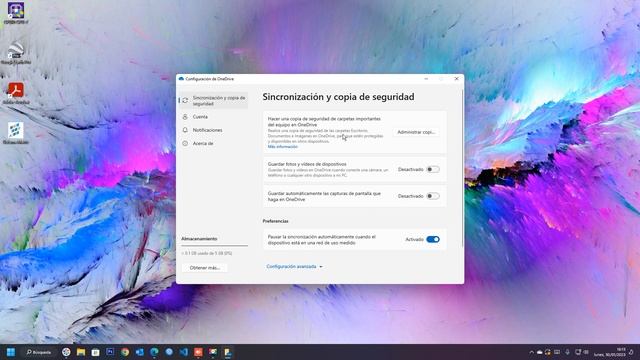This screenshot has width=640, height=360.
Task: Close the Configuración de OneDrive window
Action: tap(456, 79)
